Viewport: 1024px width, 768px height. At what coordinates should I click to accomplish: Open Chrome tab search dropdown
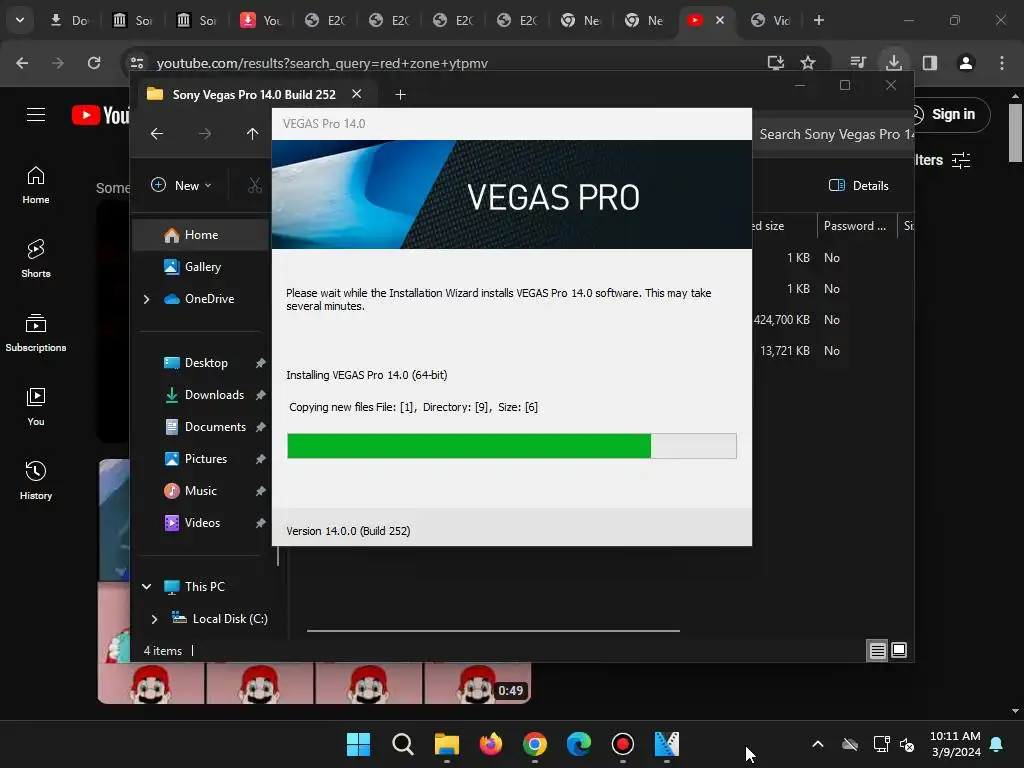pos(20,20)
